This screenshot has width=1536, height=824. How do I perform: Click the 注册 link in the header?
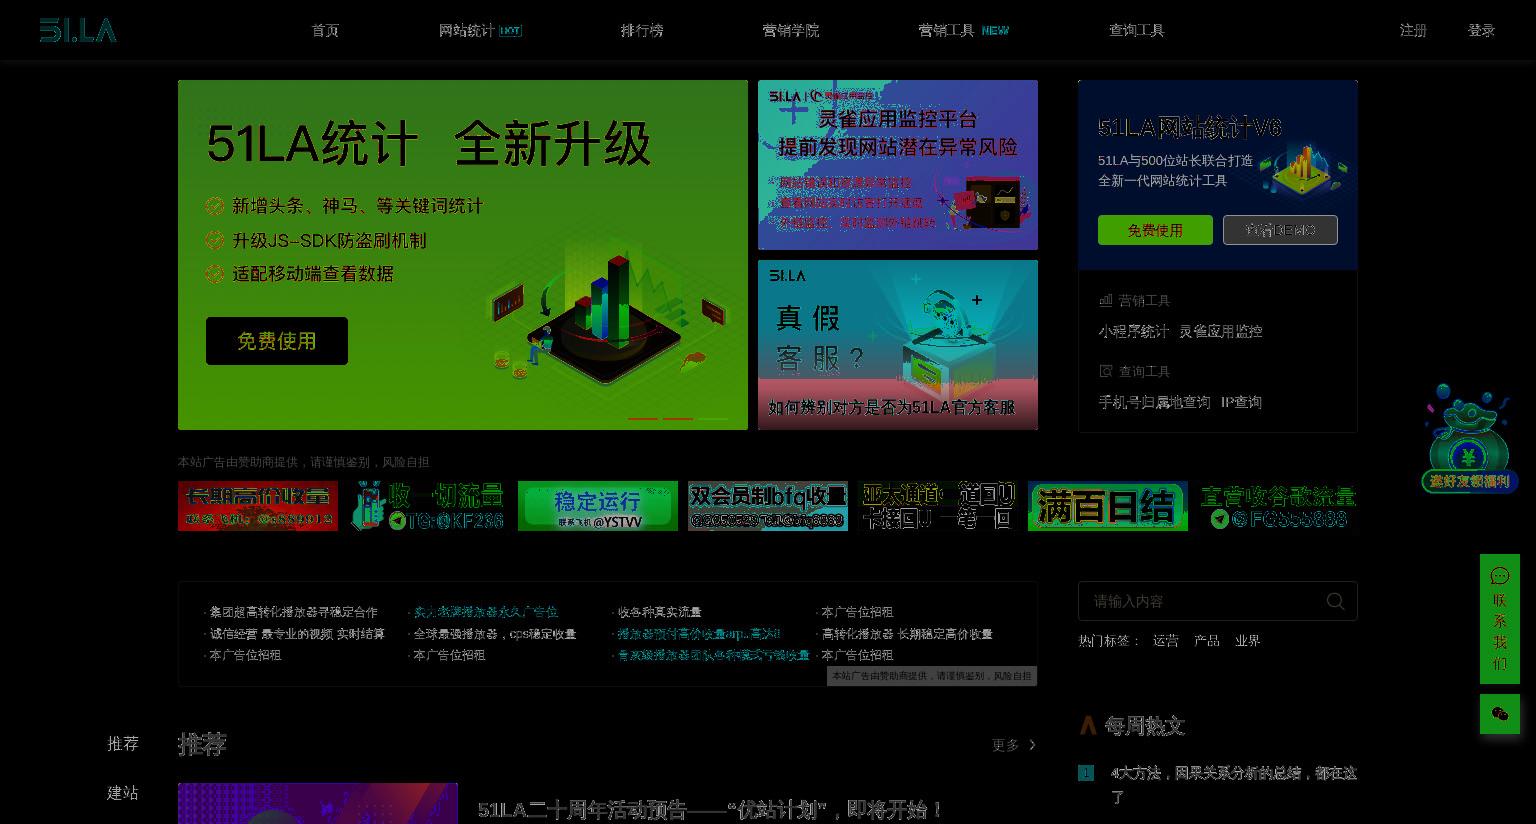tap(1413, 30)
